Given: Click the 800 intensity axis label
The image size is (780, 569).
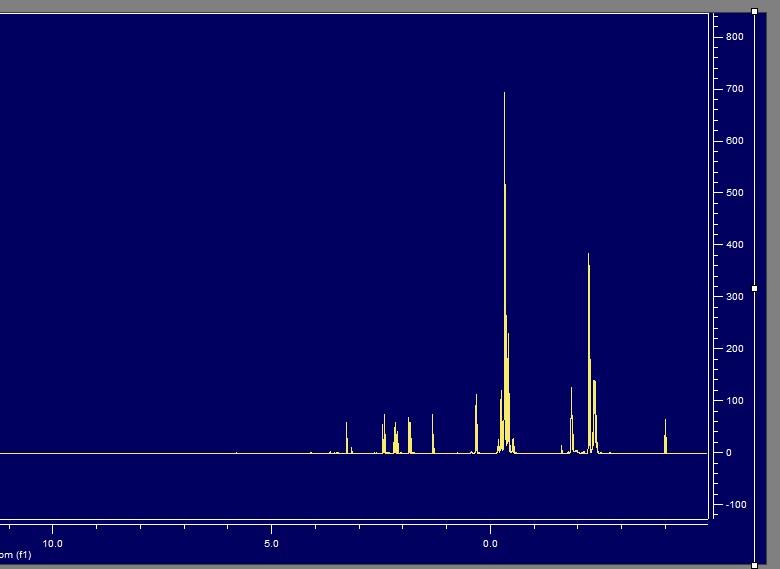Looking at the screenshot, I should click(x=735, y=37).
